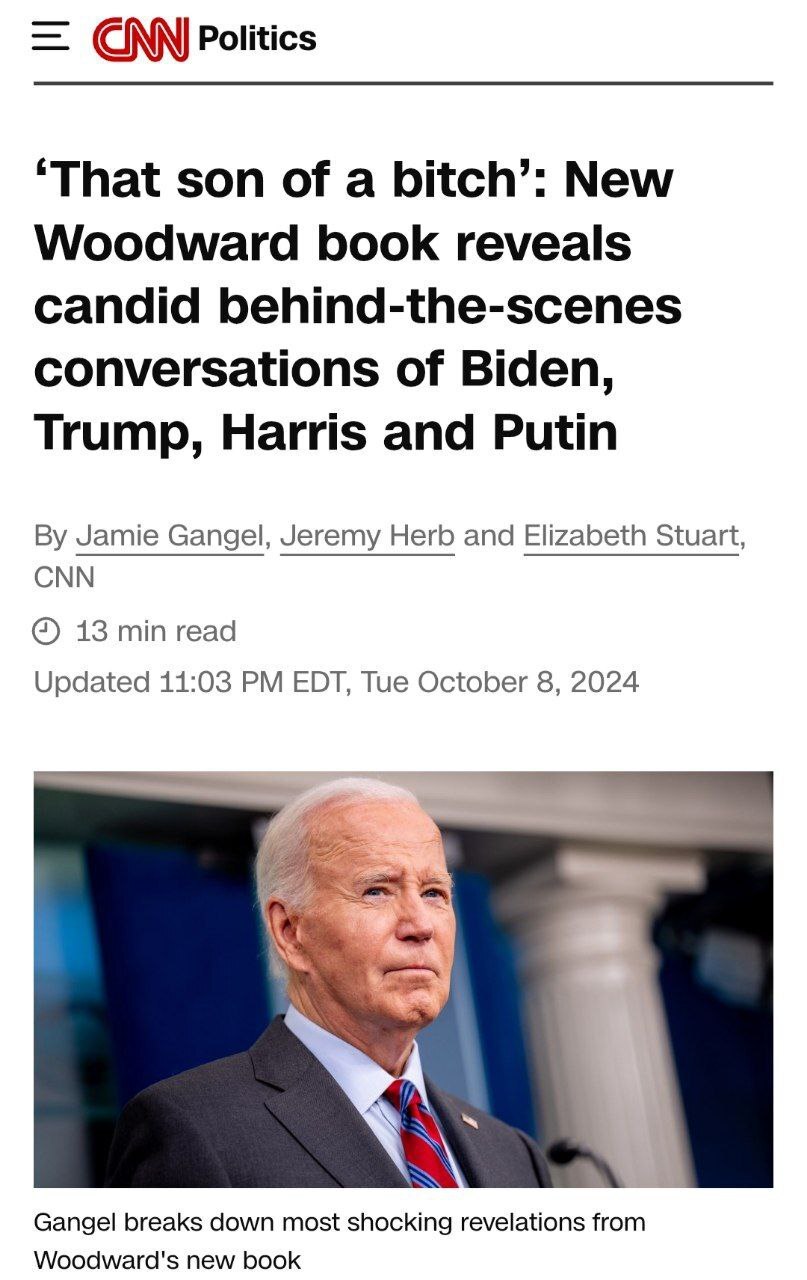The width and height of the screenshot is (807, 1280).
Task: Click the Woodward book article headline
Action: coord(357,306)
